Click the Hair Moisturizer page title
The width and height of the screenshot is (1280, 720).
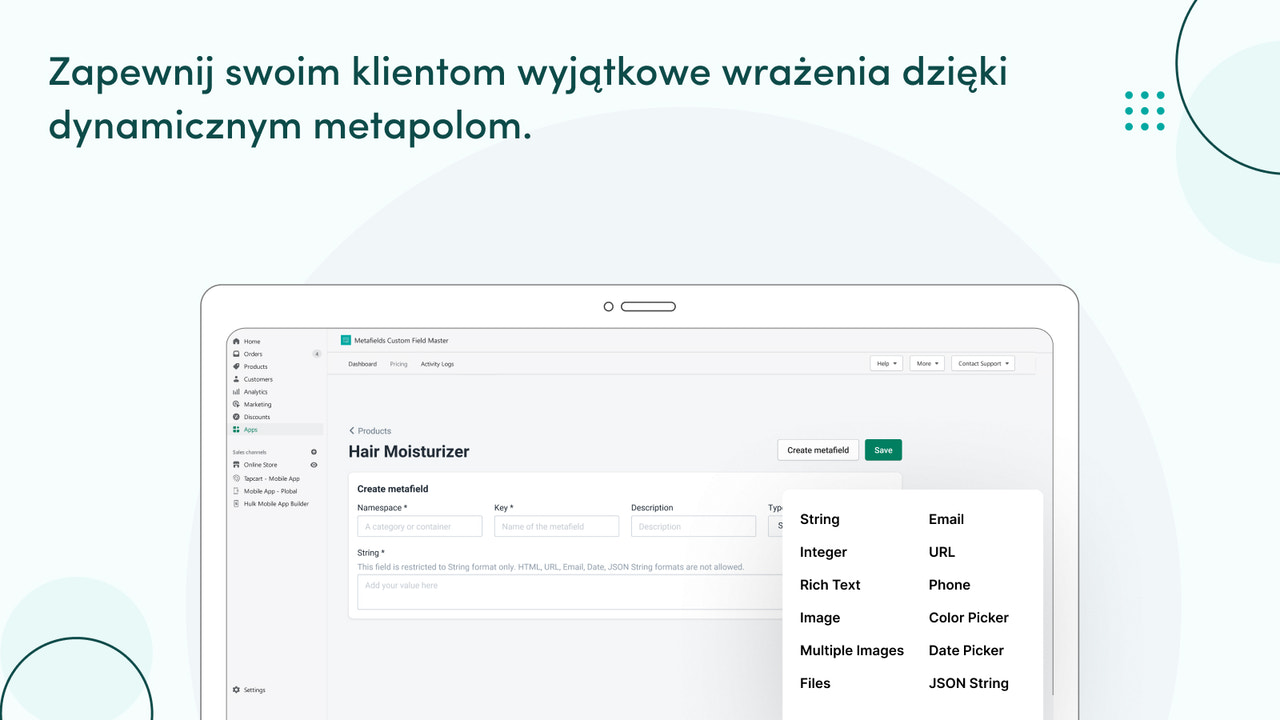pos(409,452)
